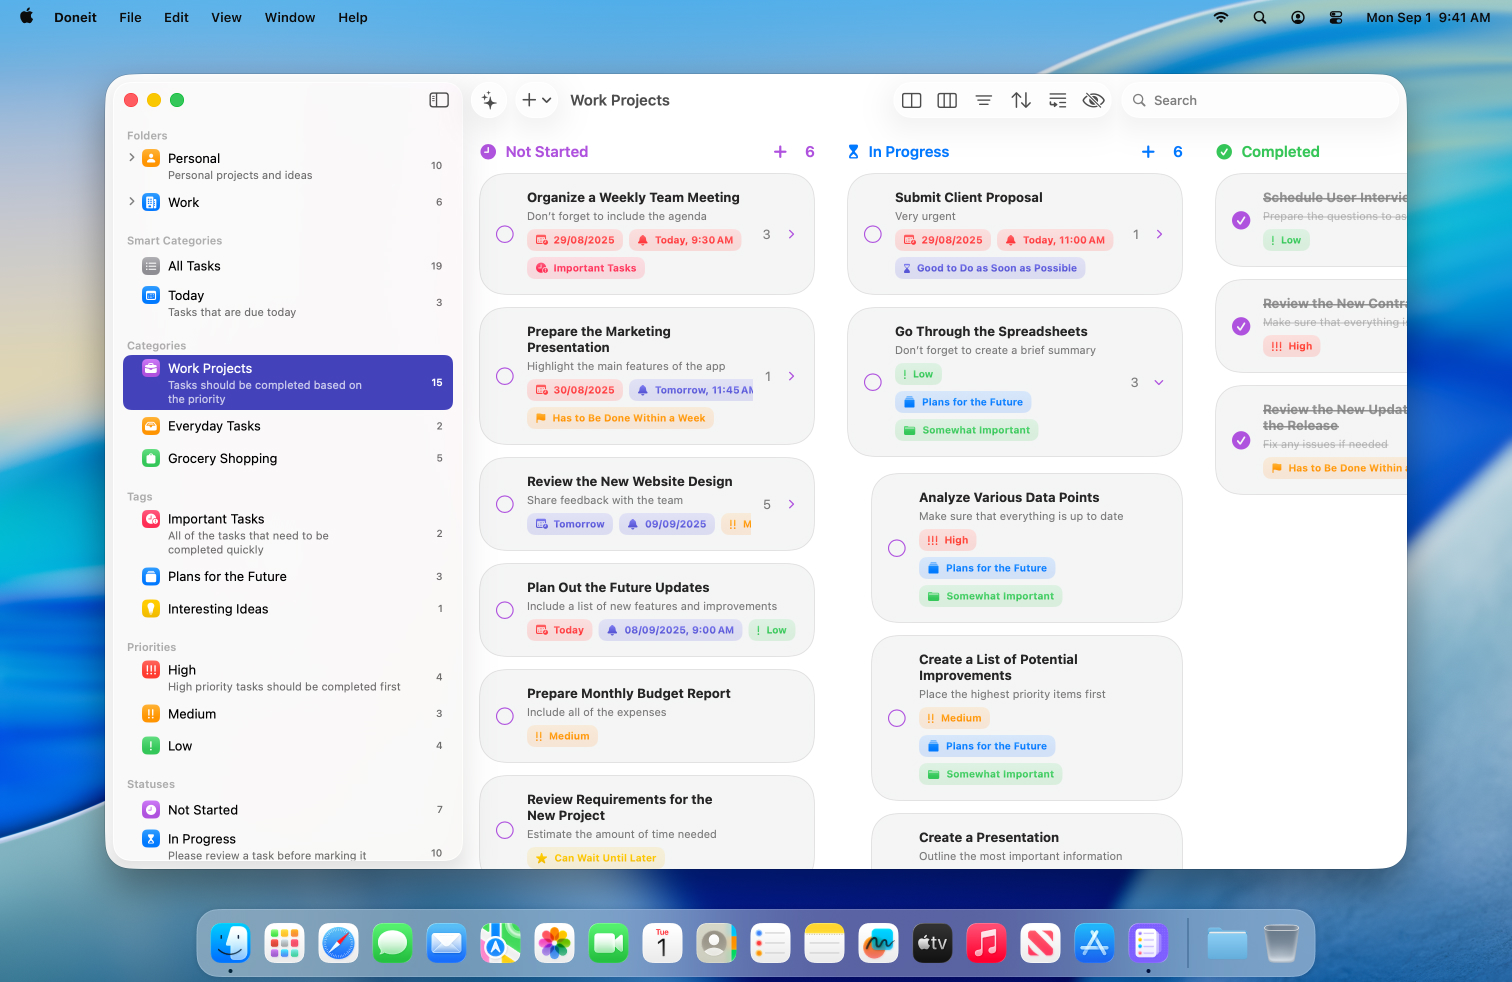The image size is (1512, 982).
Task: Expand the Personal folder
Action: click(132, 158)
